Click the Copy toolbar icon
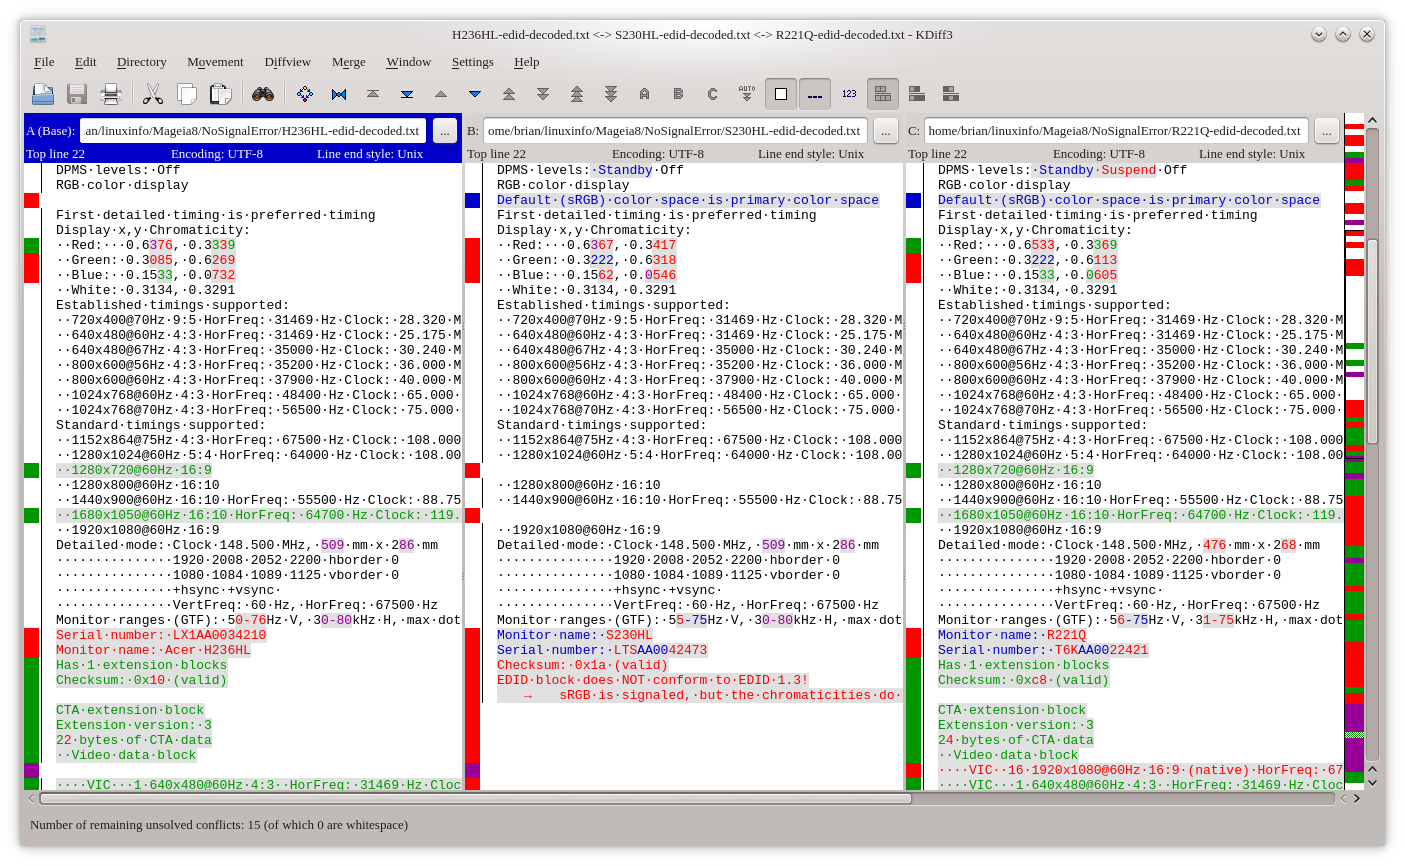This screenshot has width=1405, height=866. [x=187, y=94]
